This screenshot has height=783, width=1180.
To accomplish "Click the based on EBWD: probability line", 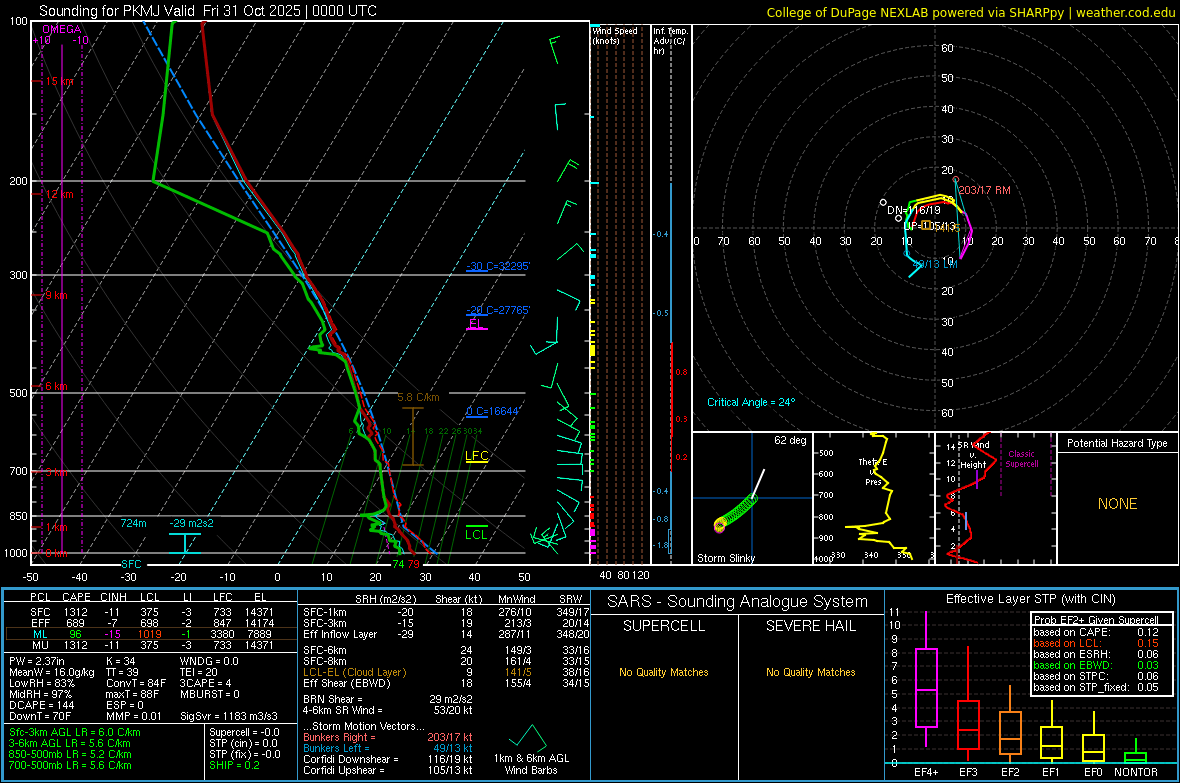I will [1096, 665].
